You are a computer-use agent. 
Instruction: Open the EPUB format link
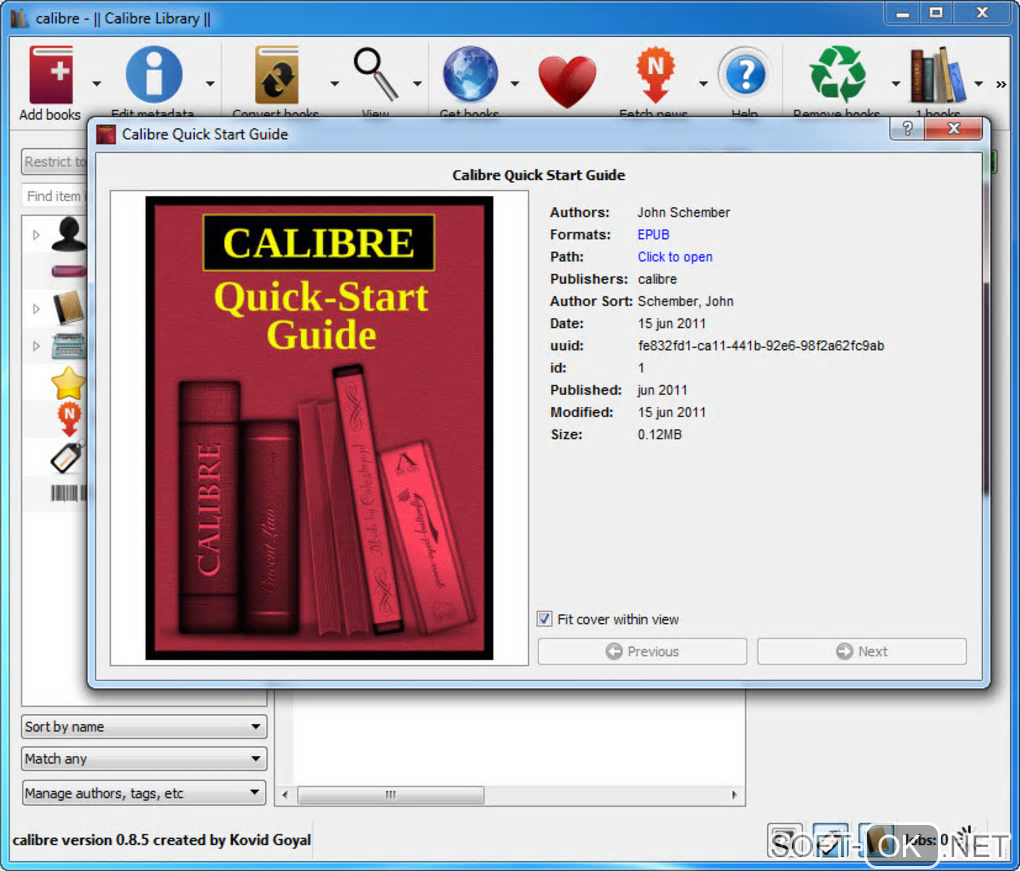653,234
